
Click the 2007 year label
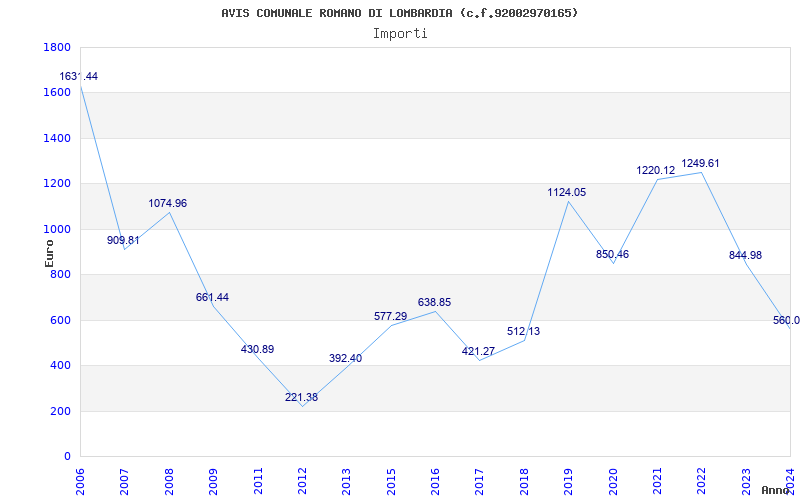(x=124, y=482)
